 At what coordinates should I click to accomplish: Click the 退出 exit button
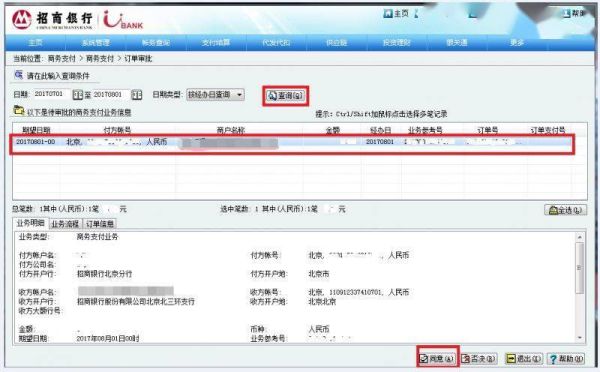[x=524, y=359]
